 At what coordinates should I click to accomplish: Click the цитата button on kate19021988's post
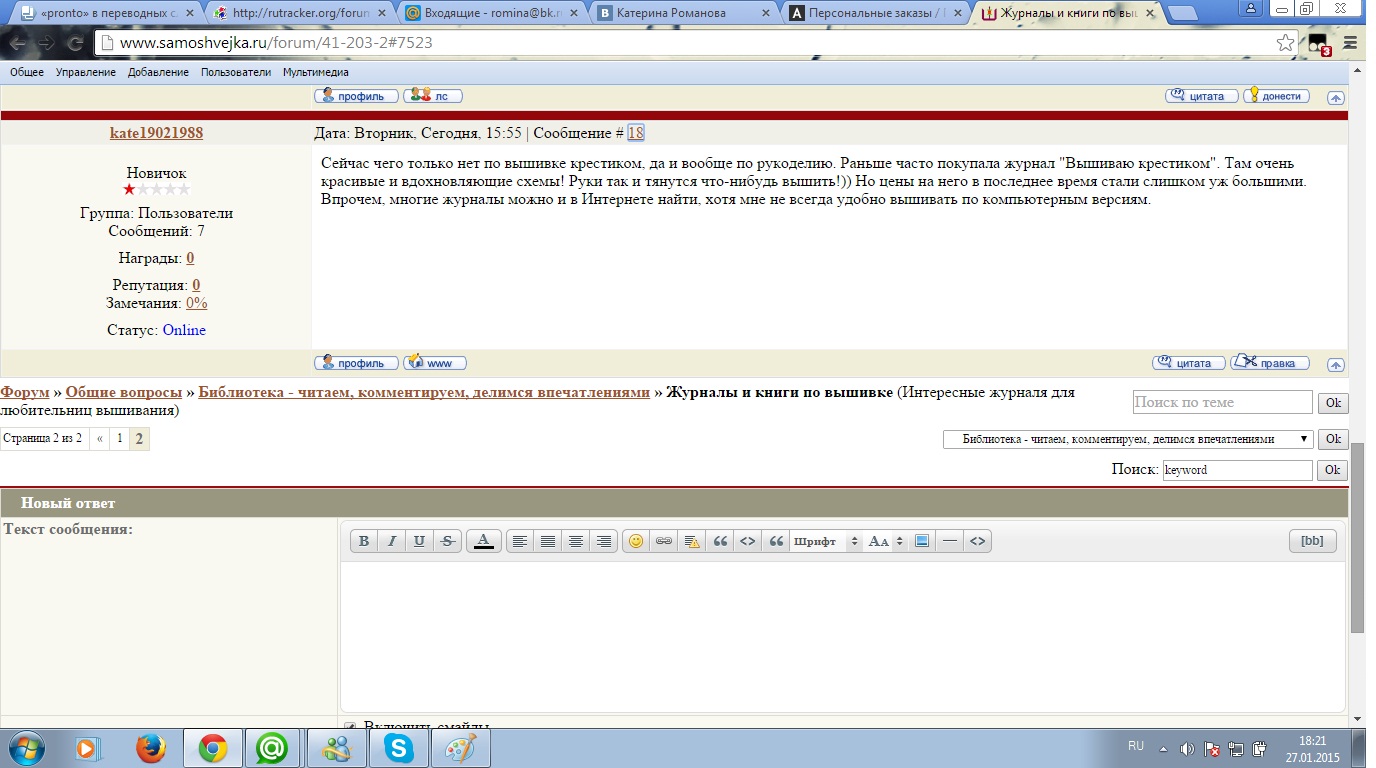pyautogui.click(x=1188, y=363)
